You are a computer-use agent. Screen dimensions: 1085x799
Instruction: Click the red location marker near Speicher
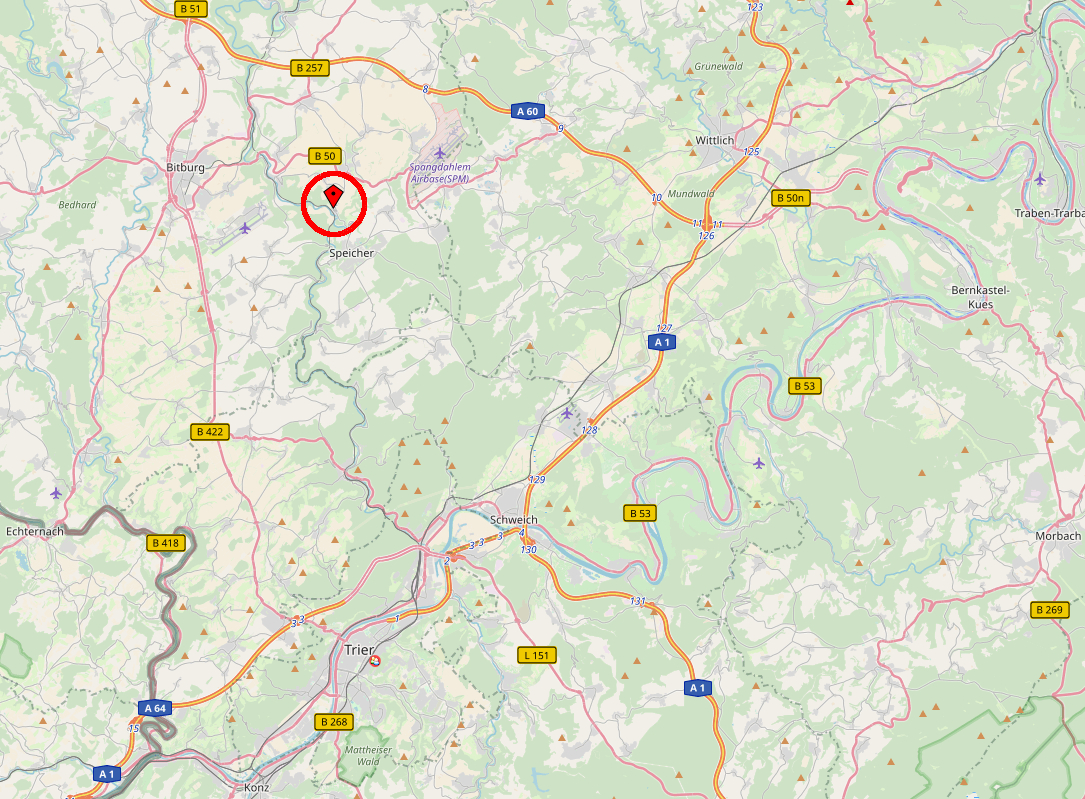[x=334, y=196]
